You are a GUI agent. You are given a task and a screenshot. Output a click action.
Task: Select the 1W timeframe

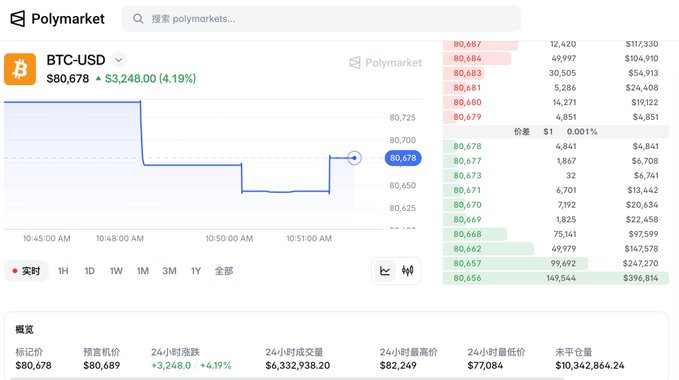(x=116, y=271)
